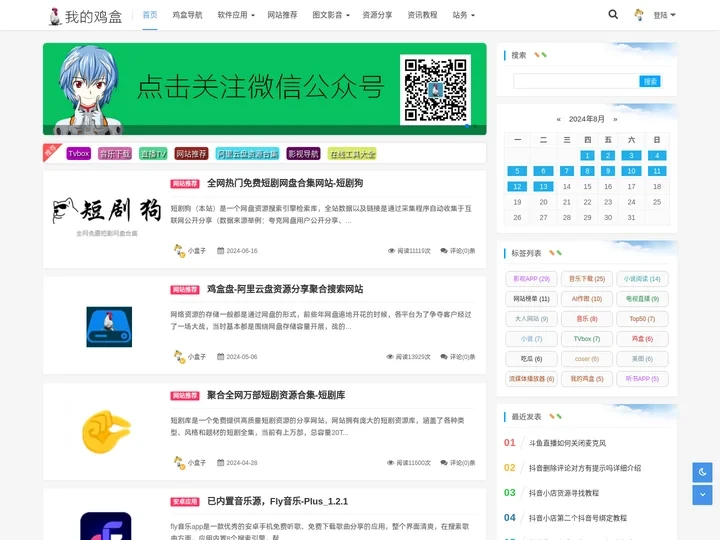This screenshot has height=540, width=720.
Task: Click the purple Tvbox tag
Action: point(79,153)
